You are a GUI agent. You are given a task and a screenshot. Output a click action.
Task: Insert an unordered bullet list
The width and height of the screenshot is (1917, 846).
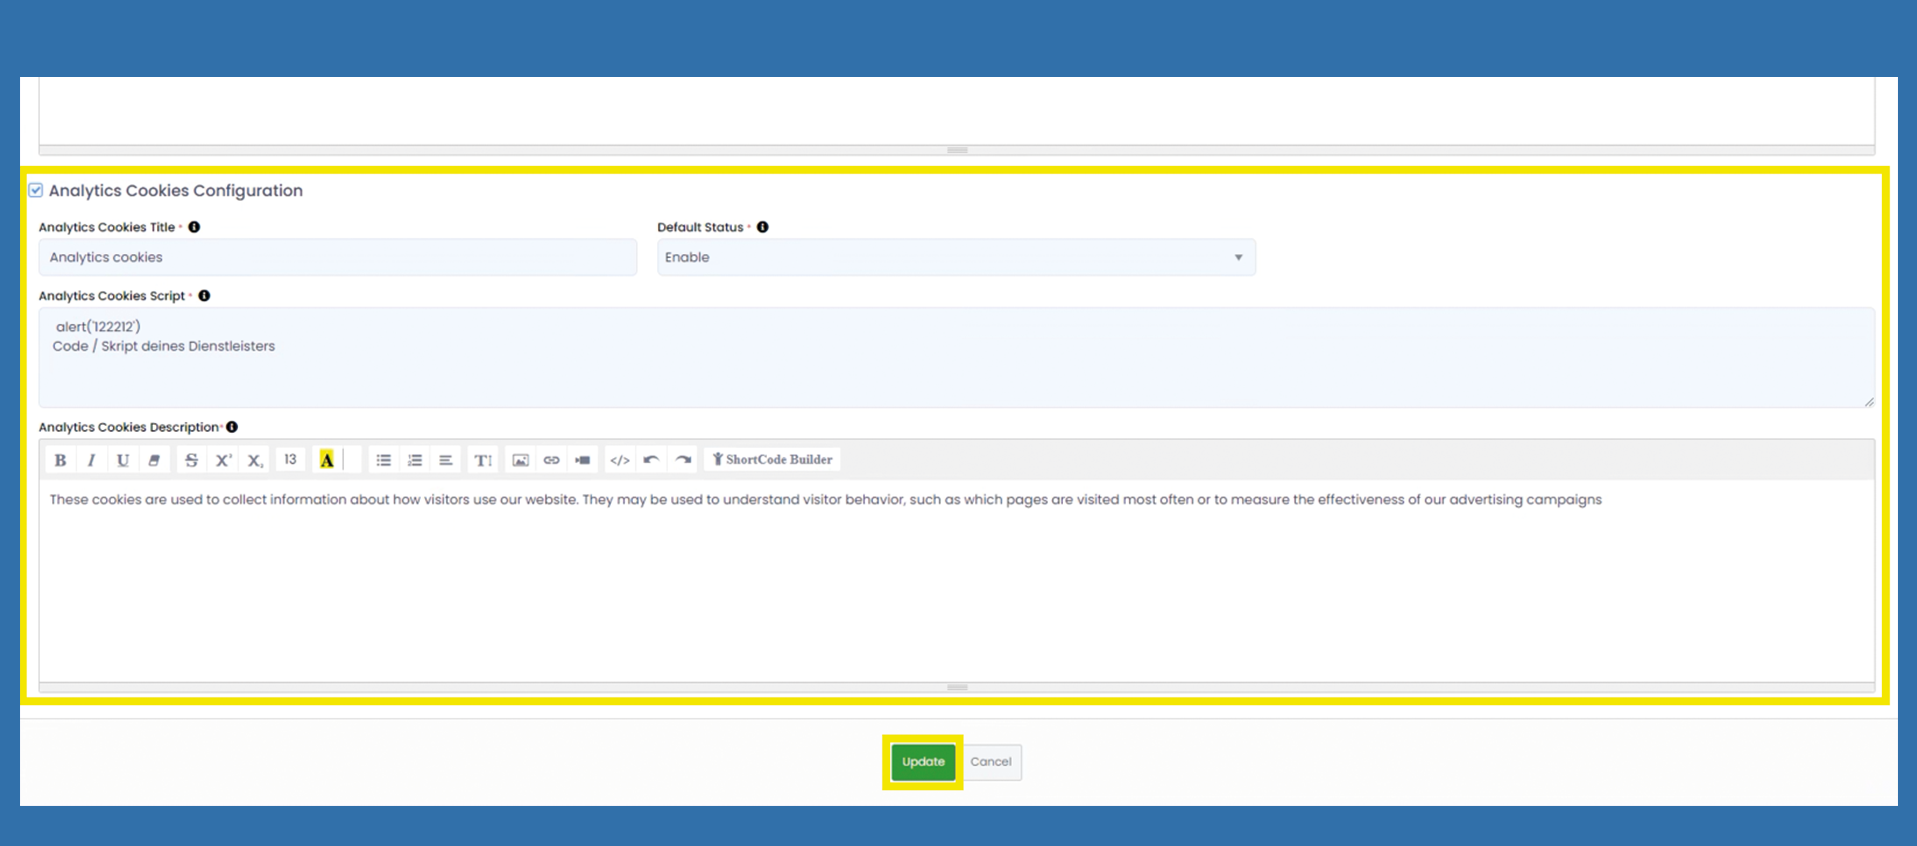[383, 460]
